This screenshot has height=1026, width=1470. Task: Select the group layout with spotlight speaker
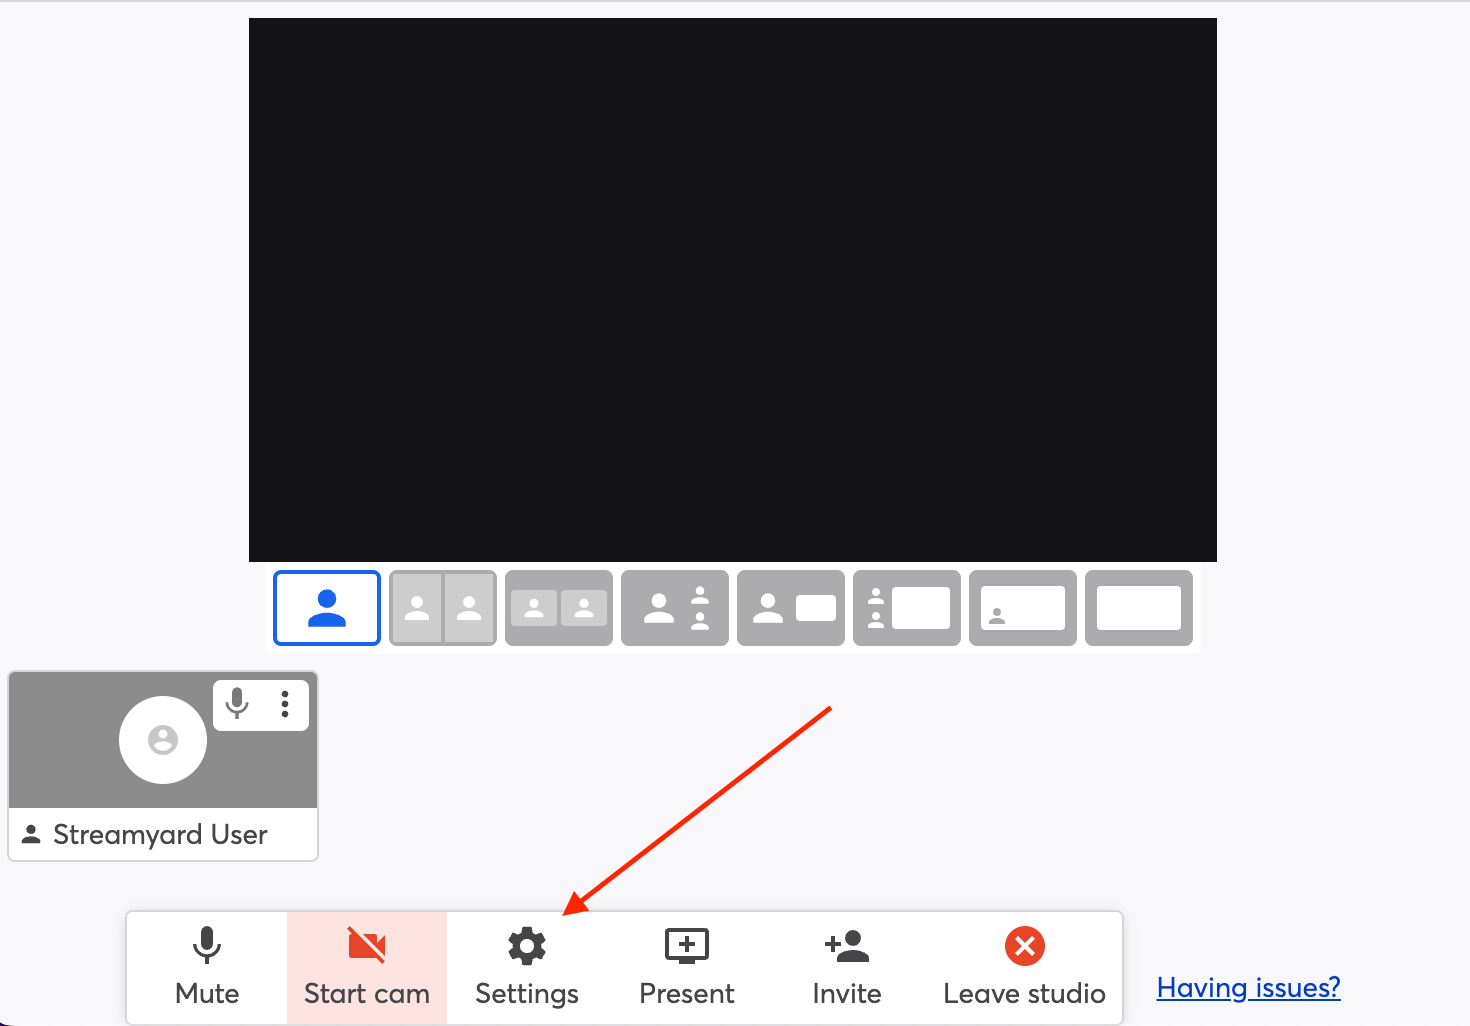[675, 608]
